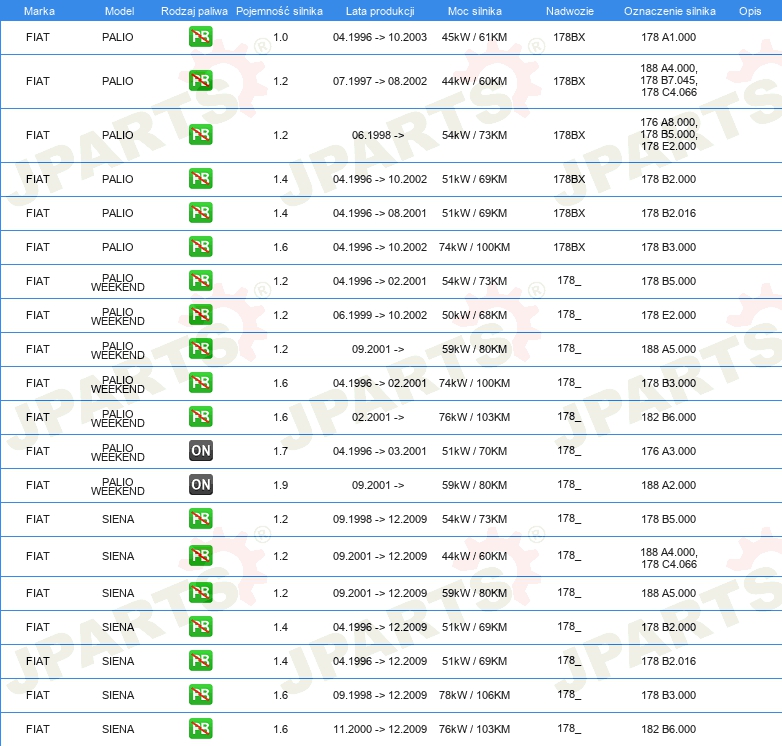Screen dimensions: 782x746
Task: Click ON diesel icon in Palio Weekend 1.9 row
Action: pyautogui.click(x=200, y=485)
